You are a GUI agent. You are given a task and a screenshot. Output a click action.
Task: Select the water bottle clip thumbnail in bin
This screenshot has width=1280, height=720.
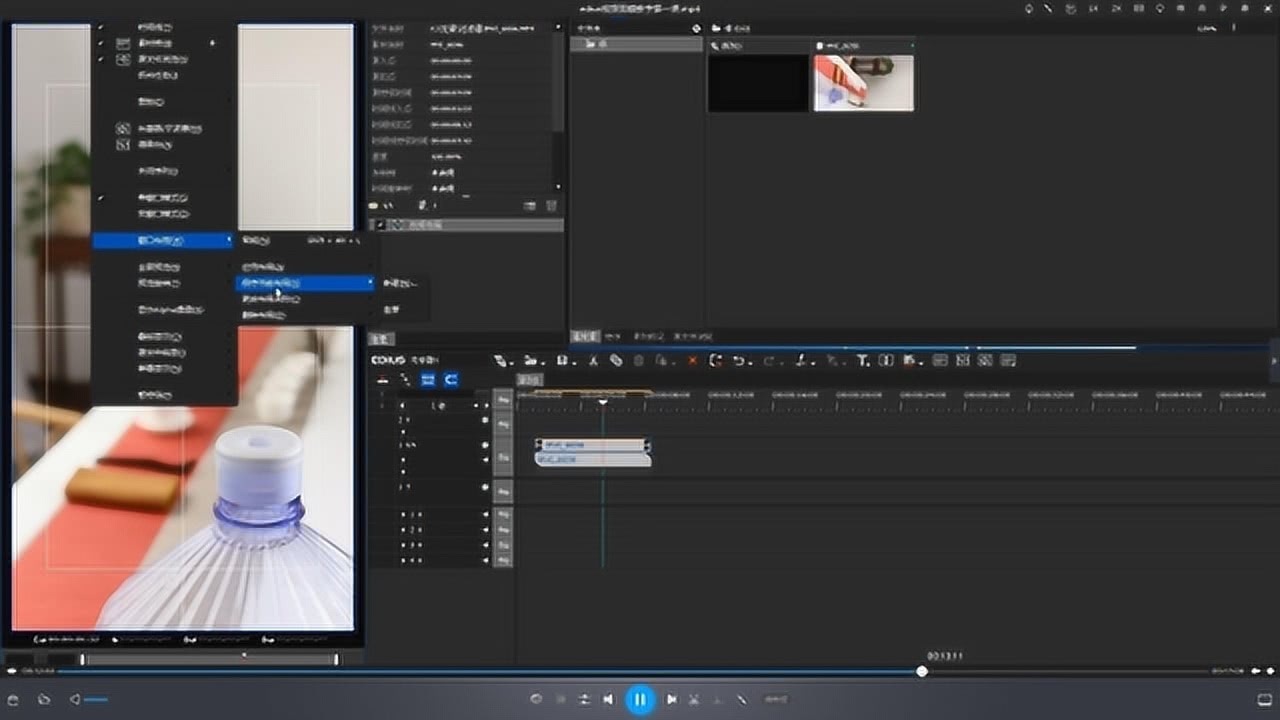pos(863,82)
